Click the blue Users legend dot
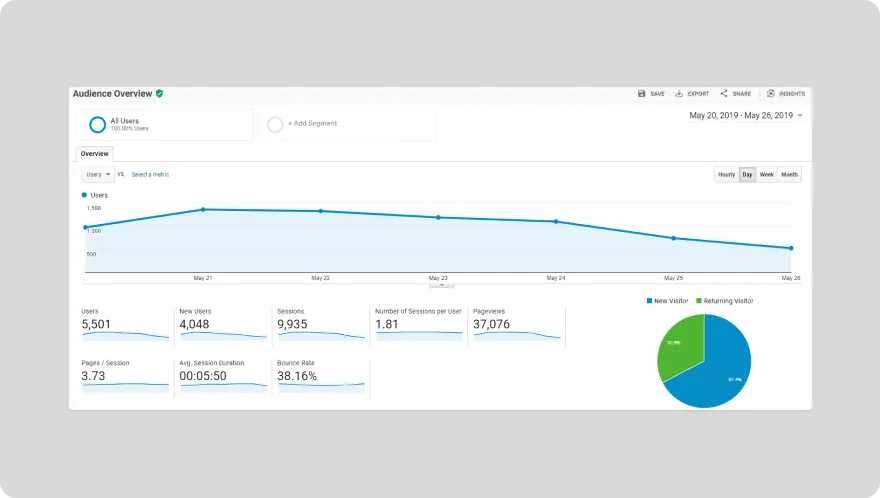 pos(84,195)
